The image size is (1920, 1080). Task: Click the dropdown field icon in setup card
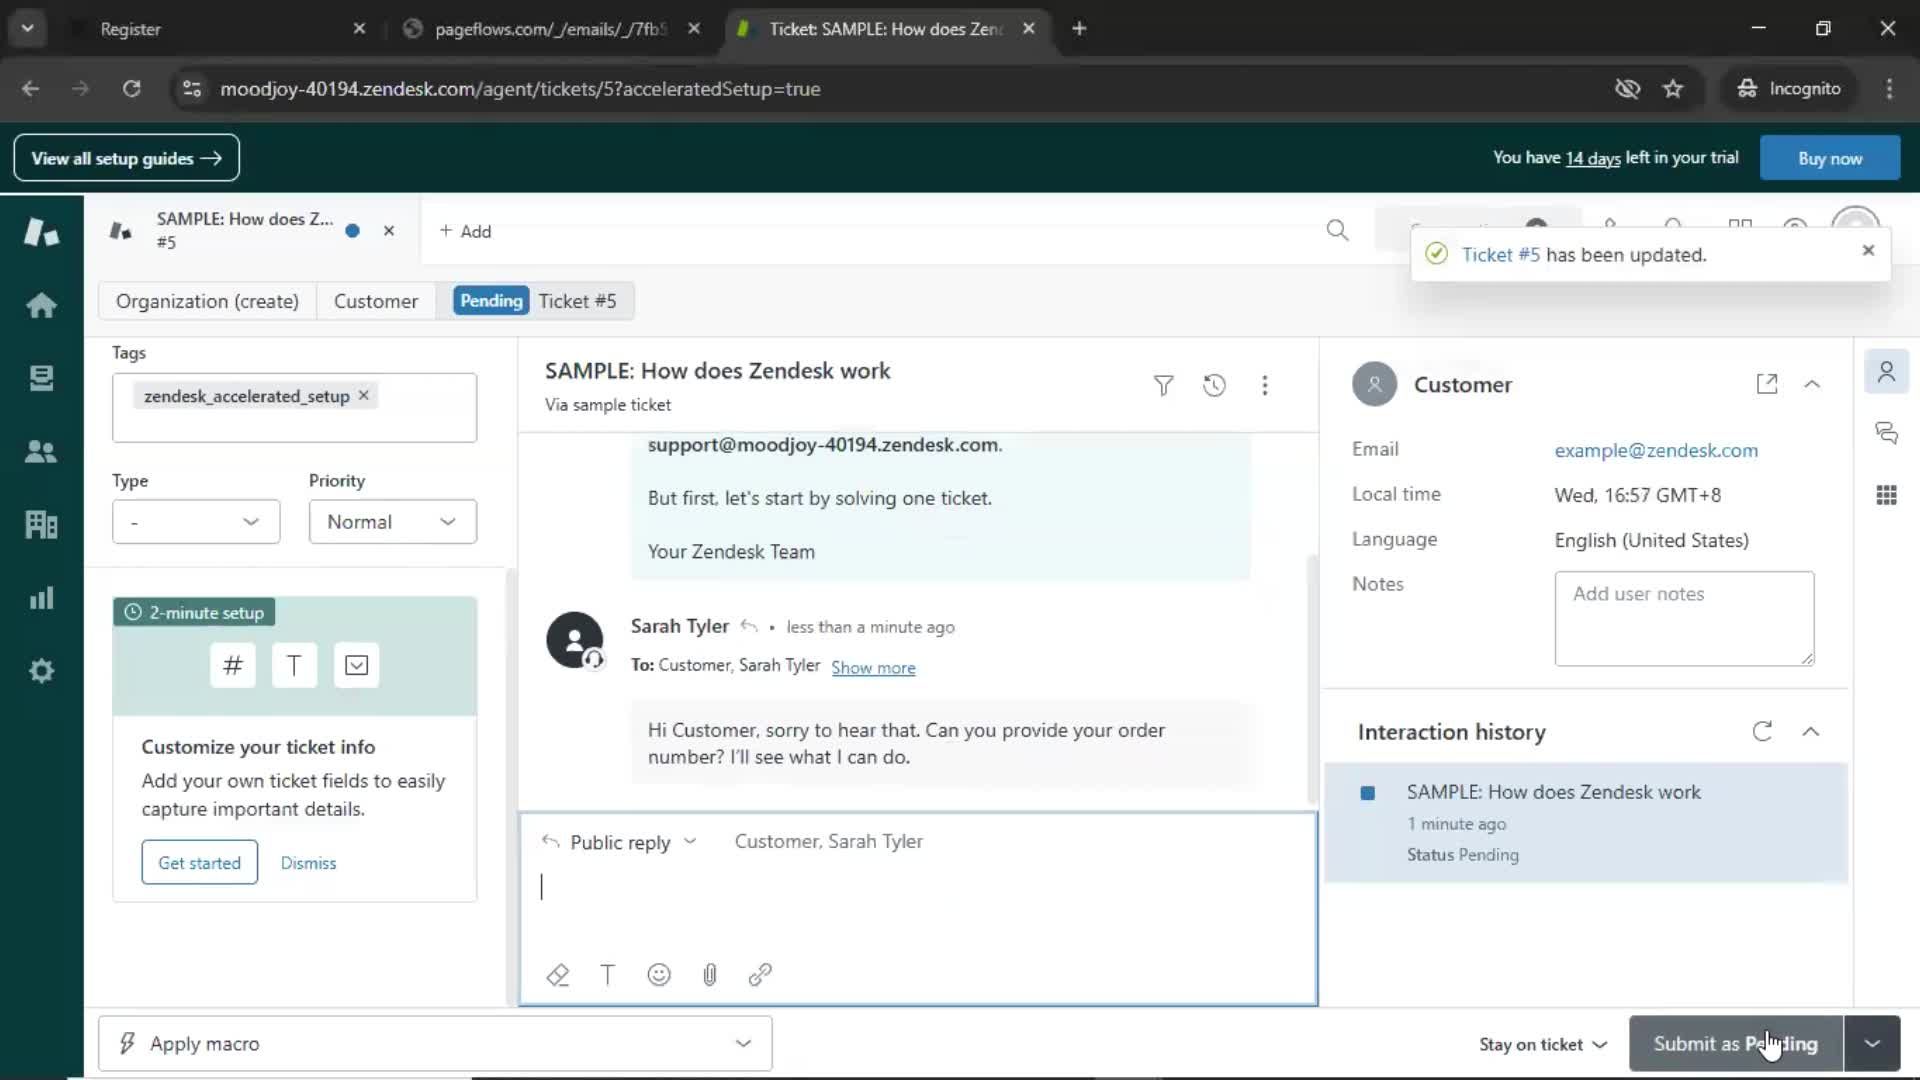(x=356, y=665)
